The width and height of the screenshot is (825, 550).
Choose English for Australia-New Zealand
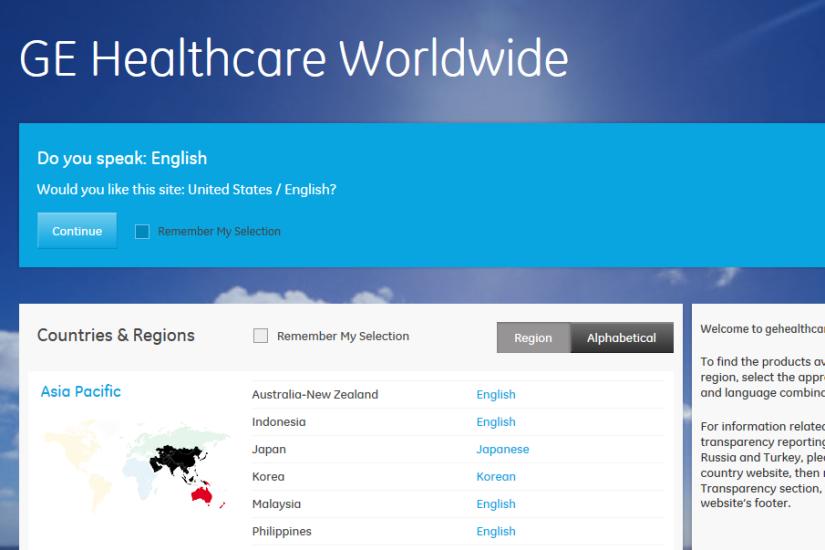(496, 395)
